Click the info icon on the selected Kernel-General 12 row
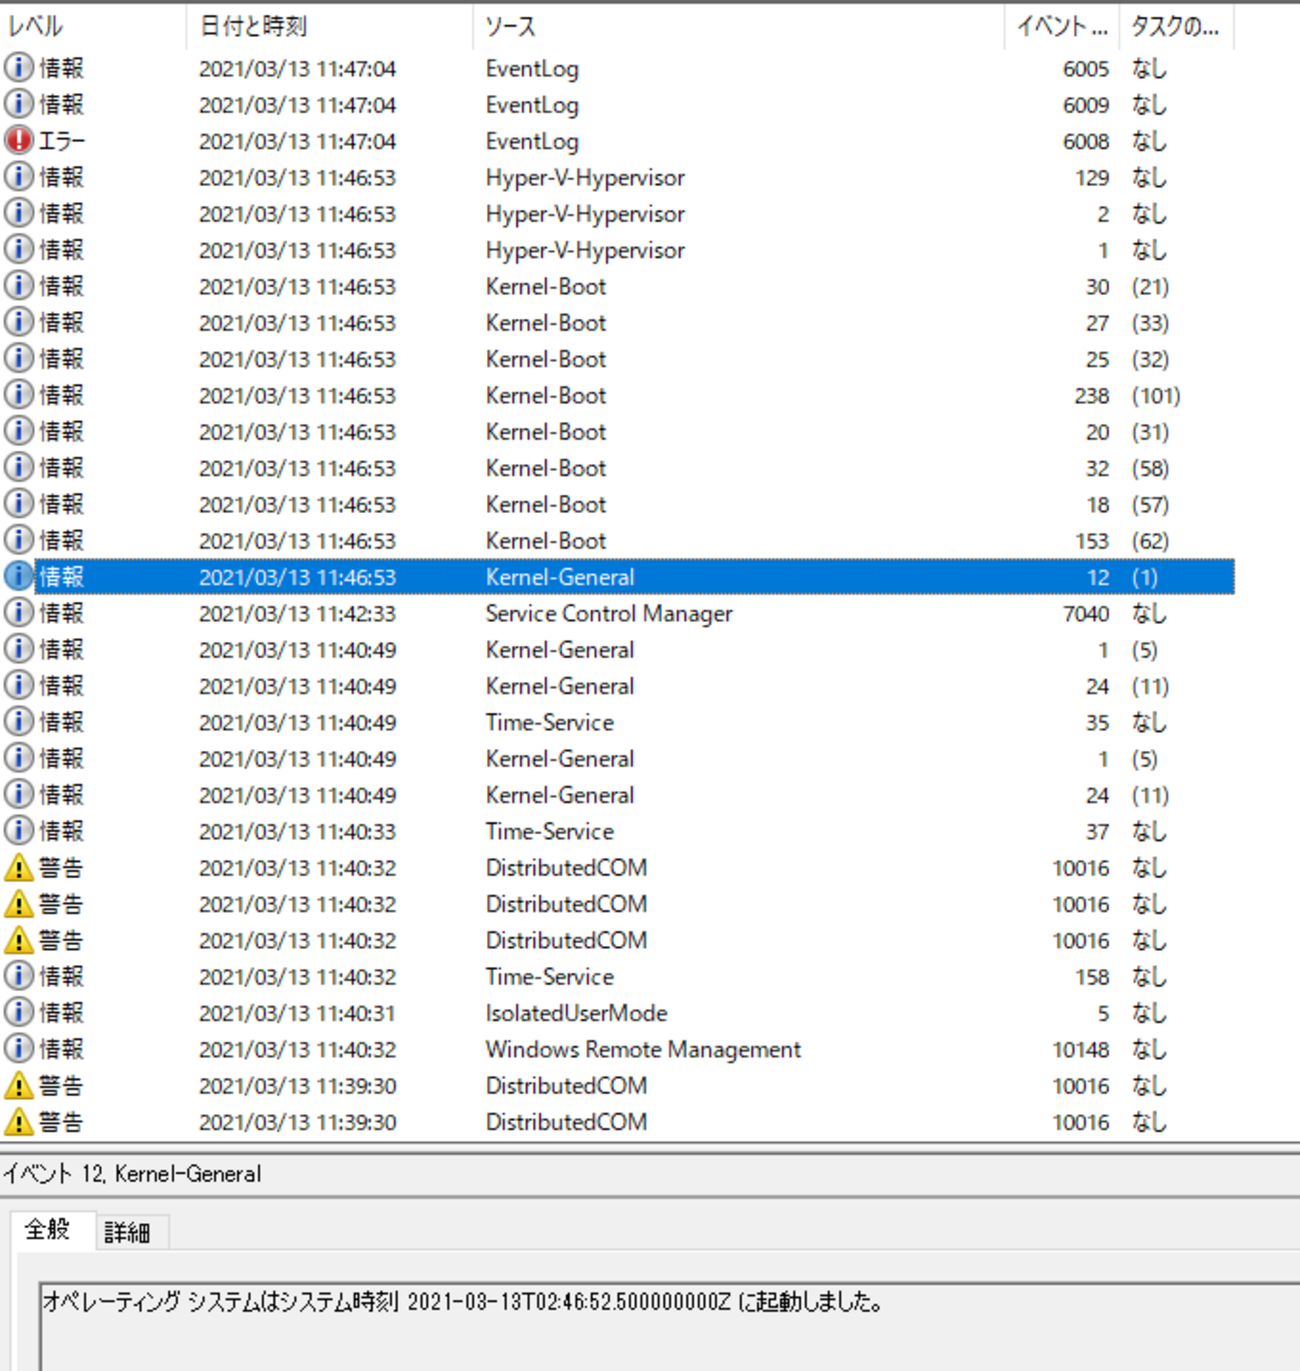Image resolution: width=1300 pixels, height=1371 pixels. tap(18, 577)
